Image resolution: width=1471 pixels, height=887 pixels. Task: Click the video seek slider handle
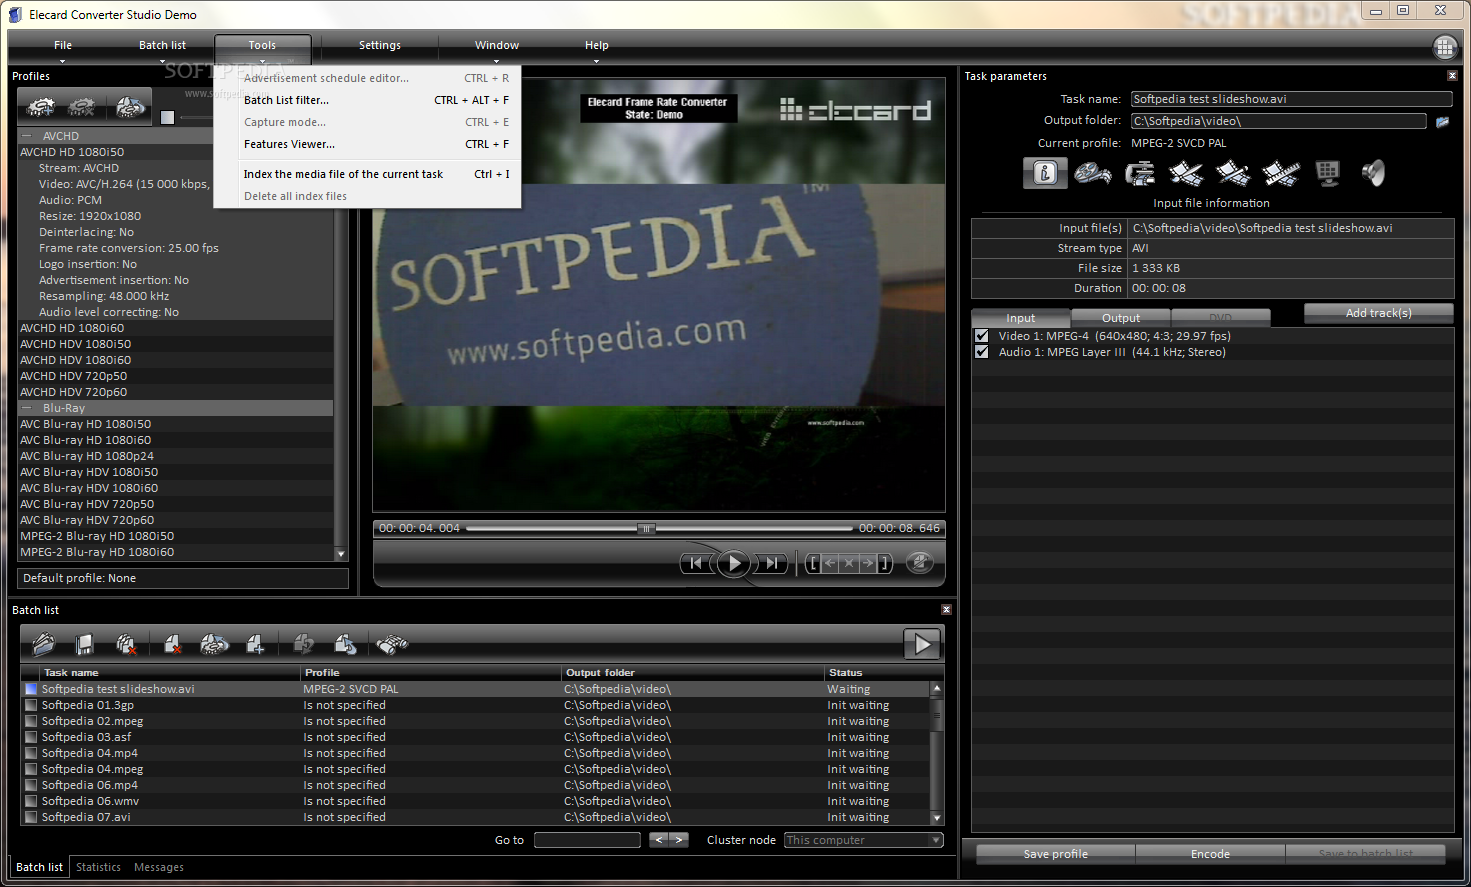647,528
